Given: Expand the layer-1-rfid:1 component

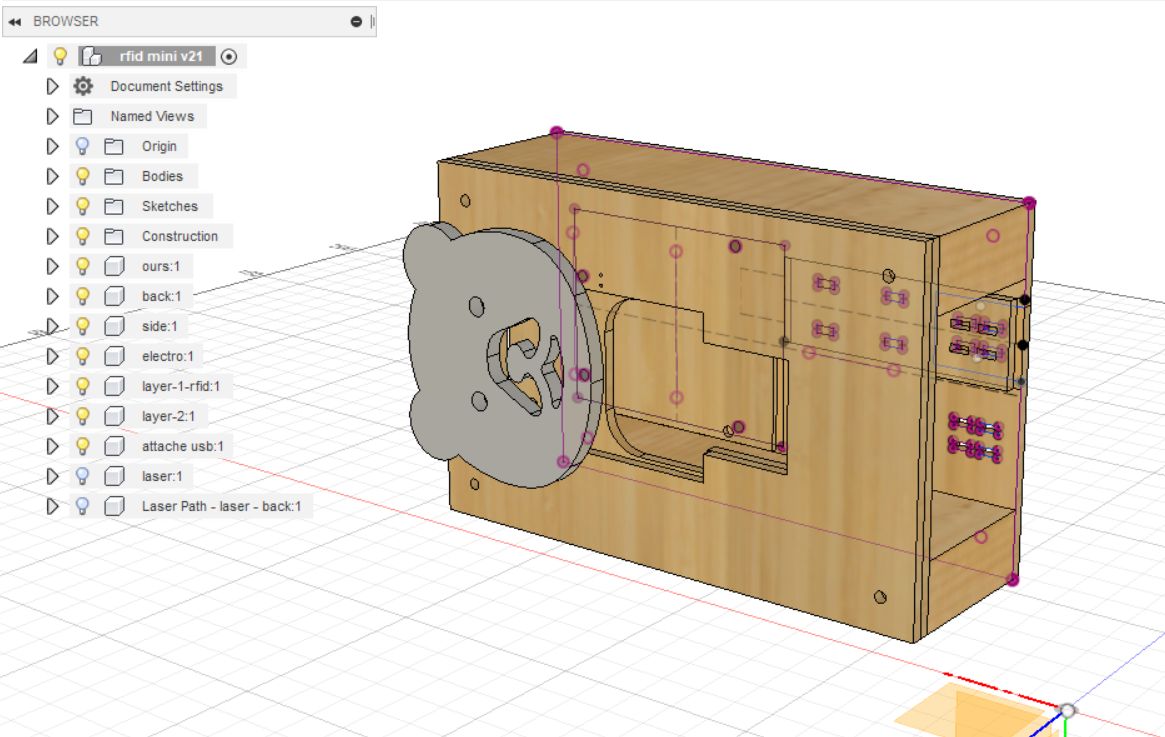Looking at the screenshot, I should pyautogui.click(x=52, y=386).
